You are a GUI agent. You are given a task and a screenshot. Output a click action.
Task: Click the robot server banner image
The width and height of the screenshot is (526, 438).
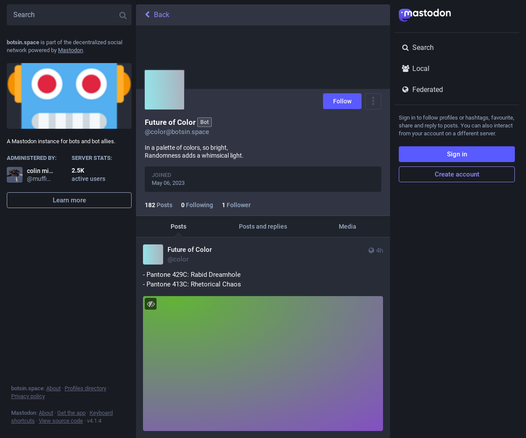tap(69, 96)
